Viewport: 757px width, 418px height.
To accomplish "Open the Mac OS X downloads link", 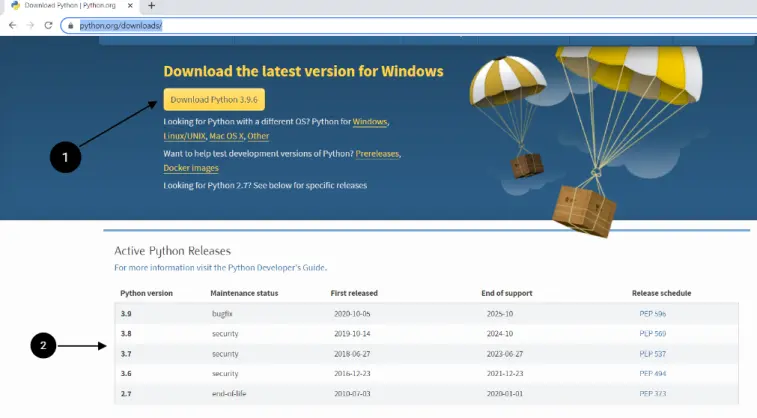I will pos(226,136).
